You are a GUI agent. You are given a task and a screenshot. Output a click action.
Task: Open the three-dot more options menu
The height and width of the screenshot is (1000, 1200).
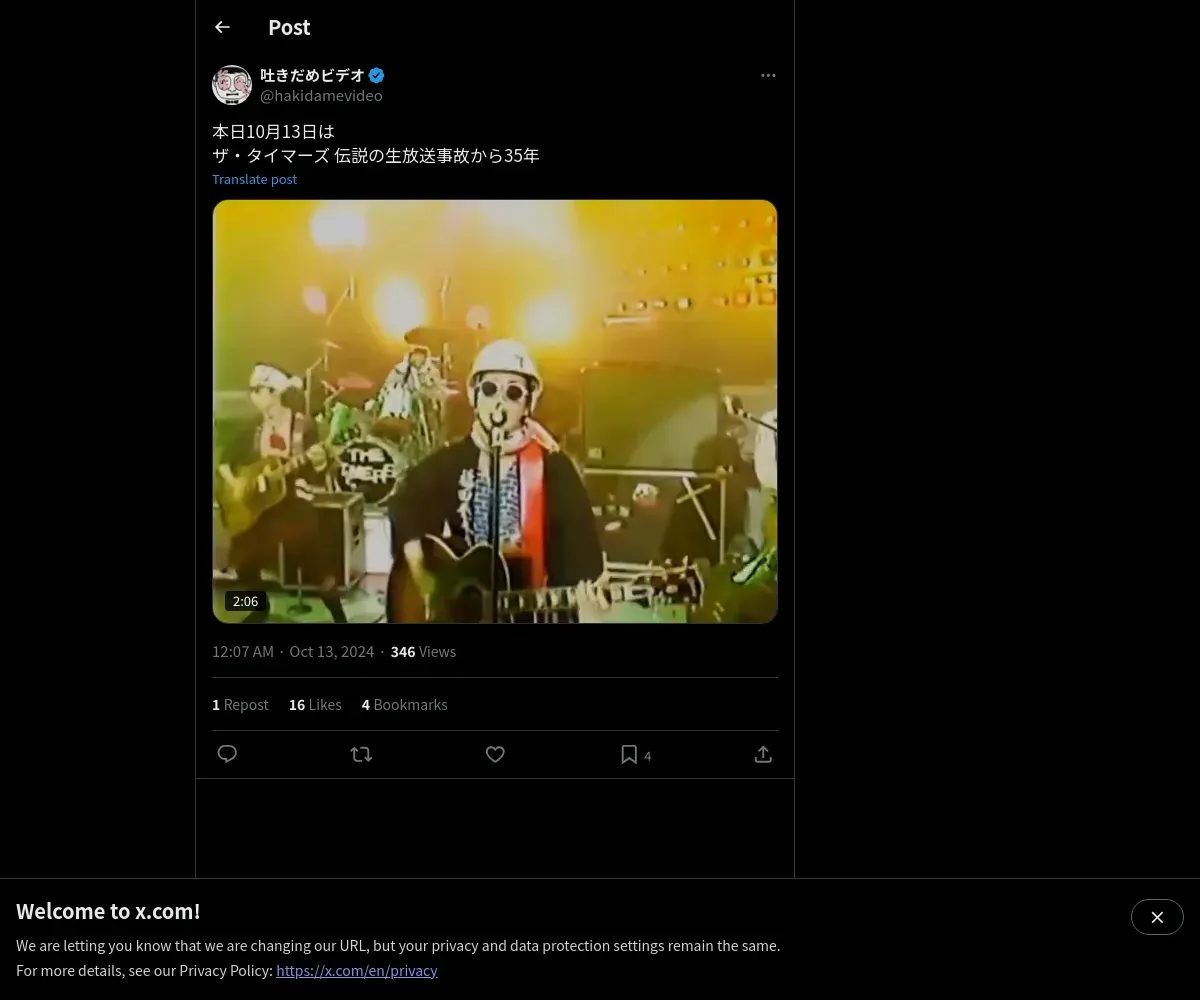[x=768, y=75]
